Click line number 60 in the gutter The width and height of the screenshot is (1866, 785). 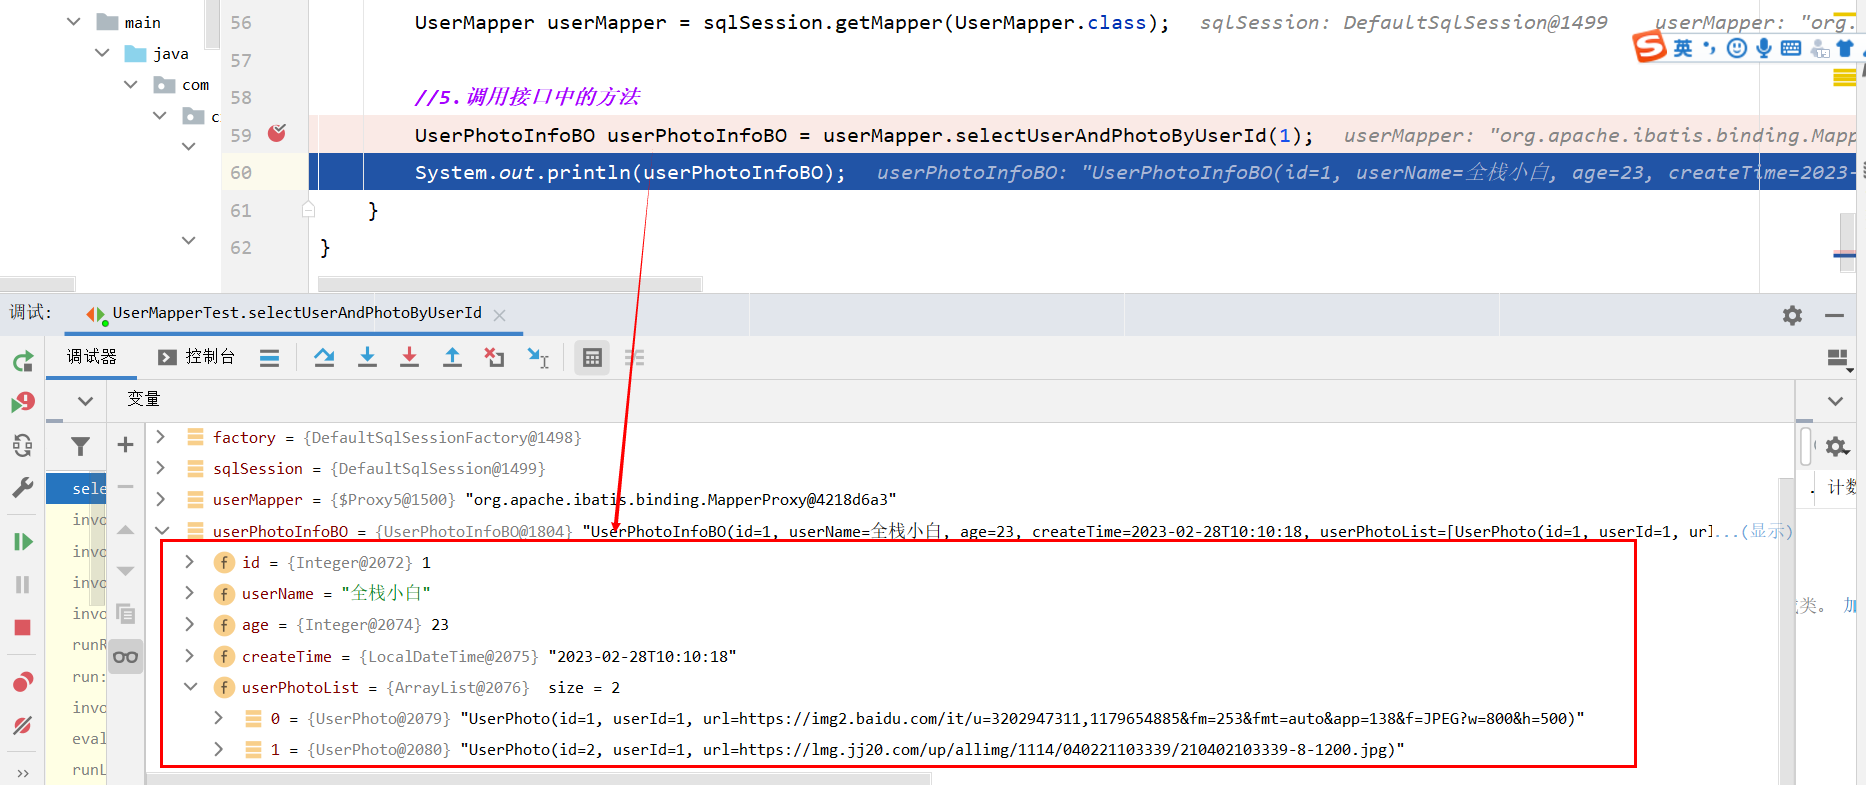coord(241,172)
